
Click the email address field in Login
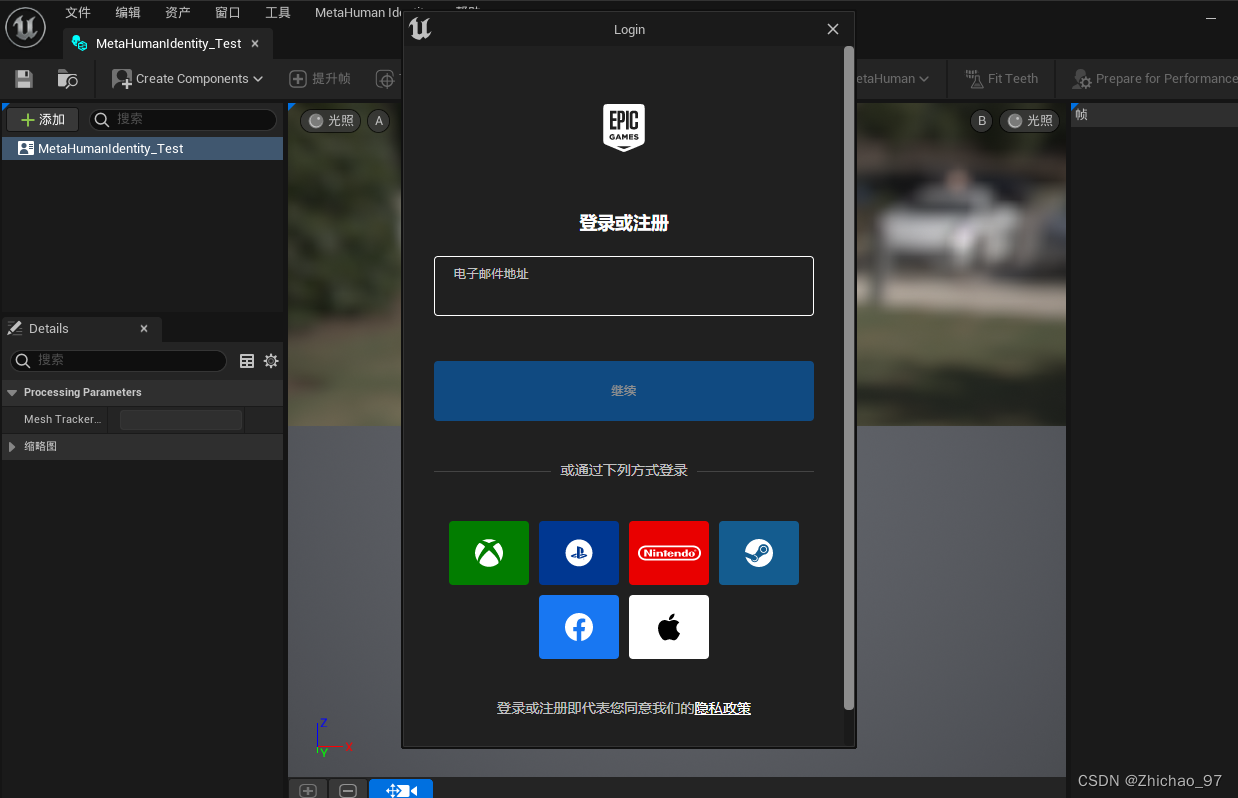[x=624, y=286]
